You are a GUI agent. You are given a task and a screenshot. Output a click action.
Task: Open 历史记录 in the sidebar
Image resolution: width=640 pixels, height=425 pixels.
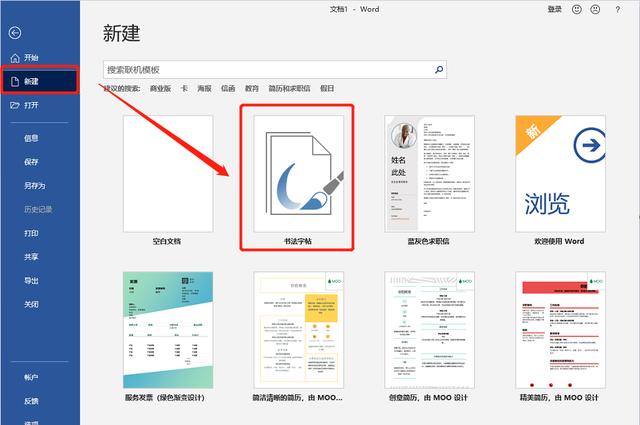click(40, 209)
